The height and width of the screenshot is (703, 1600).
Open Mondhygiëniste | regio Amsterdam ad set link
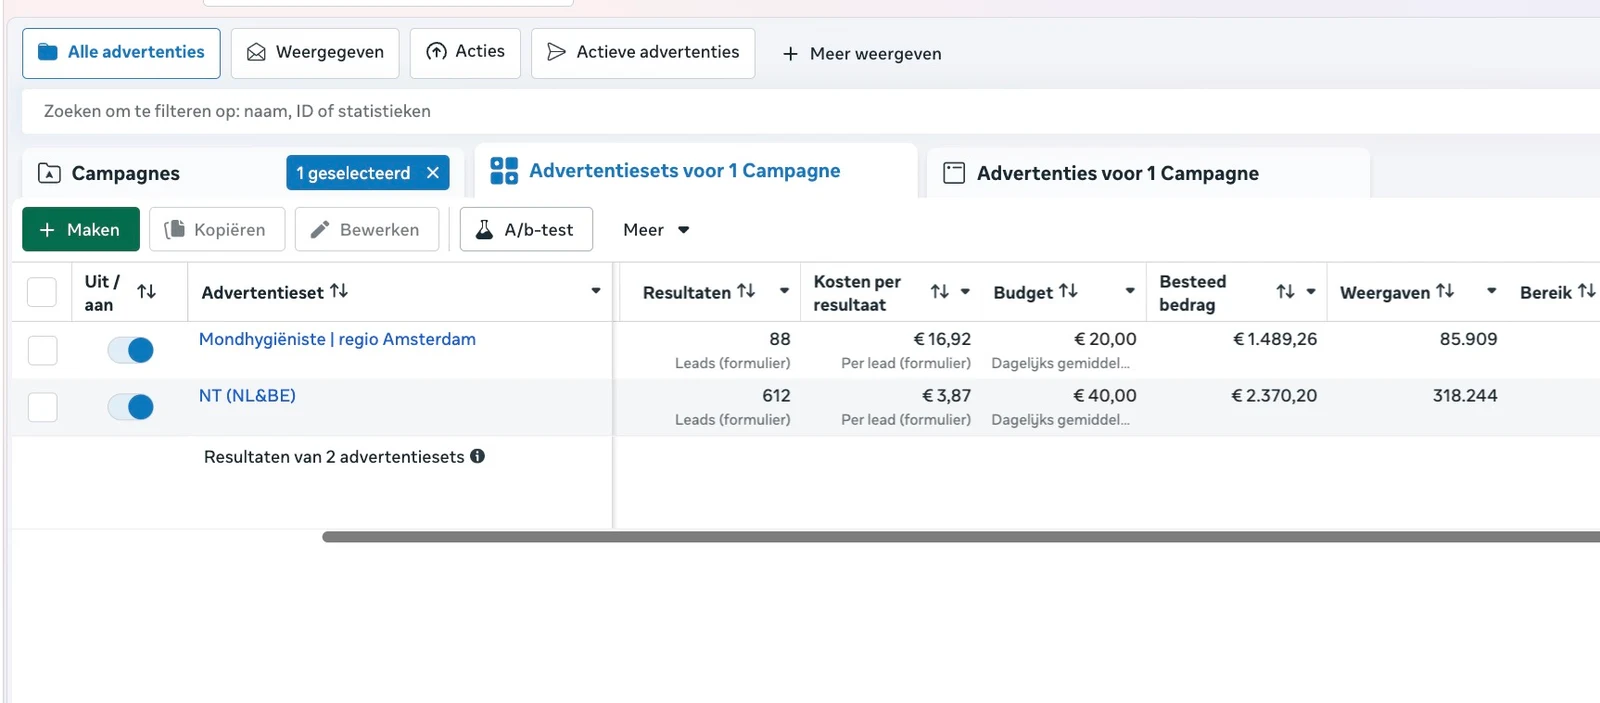pyautogui.click(x=337, y=339)
